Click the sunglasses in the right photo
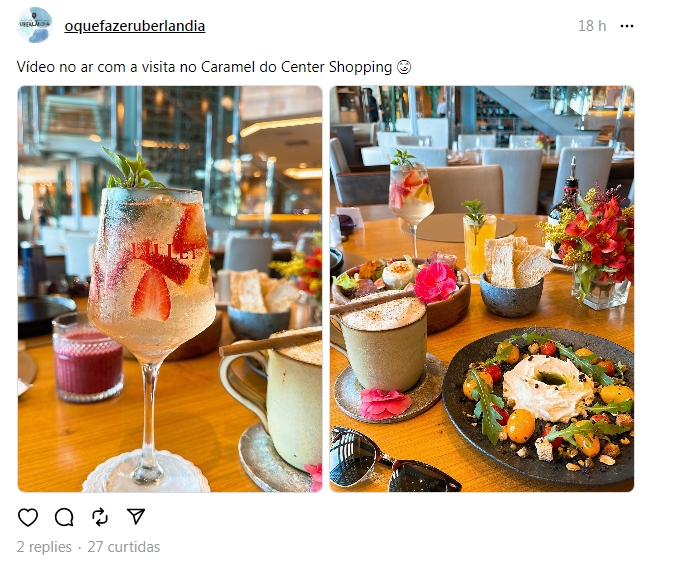Viewport: 690px width, 572px height. click(392, 462)
